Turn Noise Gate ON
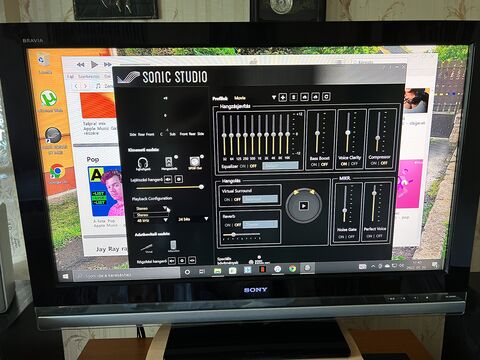The height and width of the screenshot is (360, 480). coord(341,237)
